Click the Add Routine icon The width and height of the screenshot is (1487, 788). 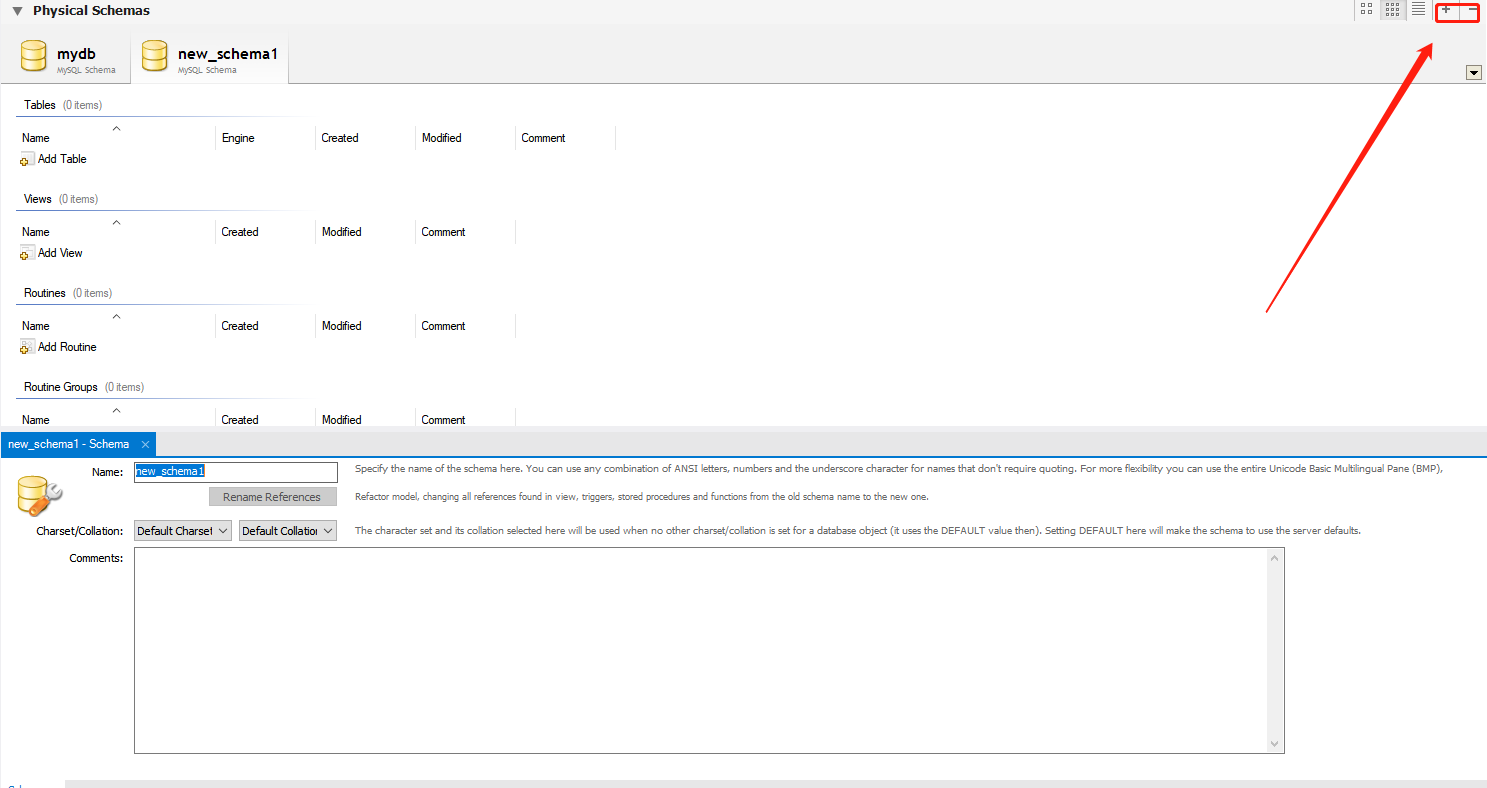click(x=27, y=347)
